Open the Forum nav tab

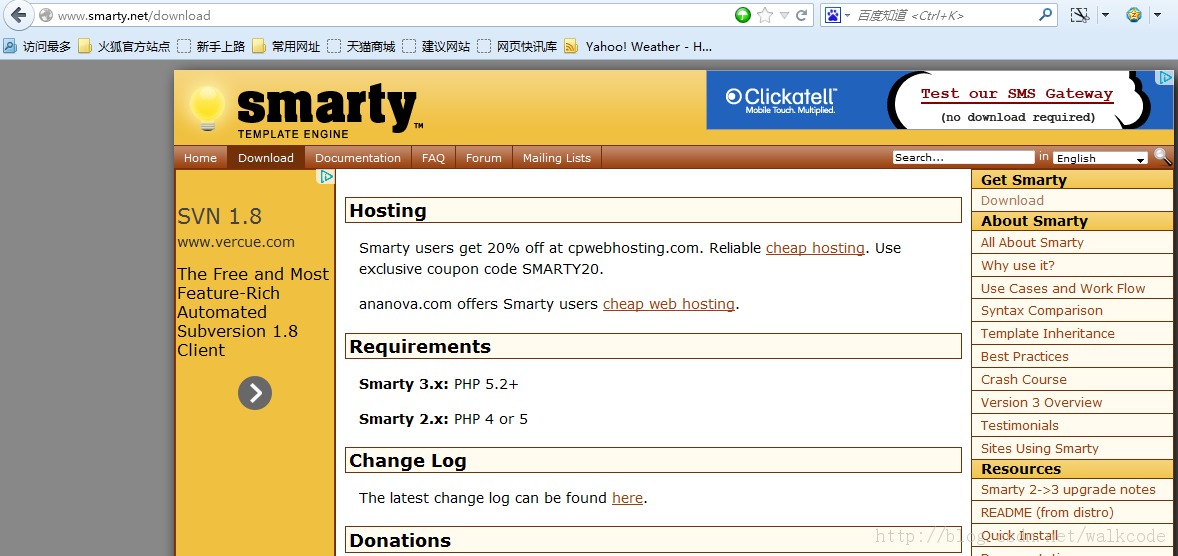(484, 158)
